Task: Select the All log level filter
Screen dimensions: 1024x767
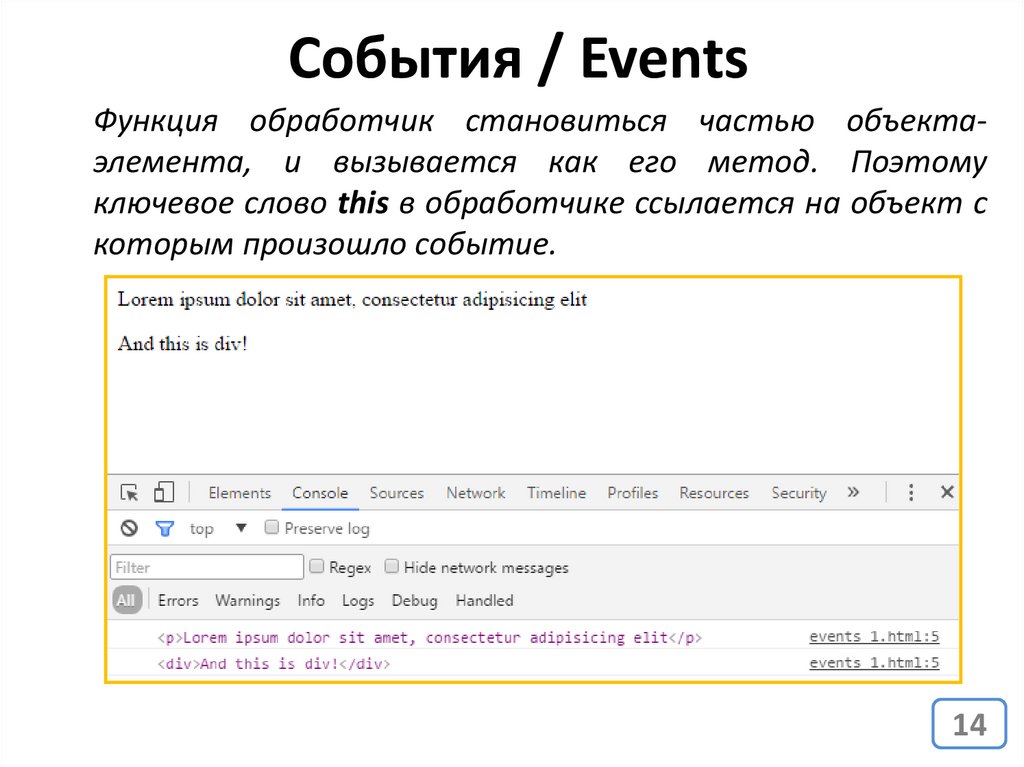Action: click(125, 601)
